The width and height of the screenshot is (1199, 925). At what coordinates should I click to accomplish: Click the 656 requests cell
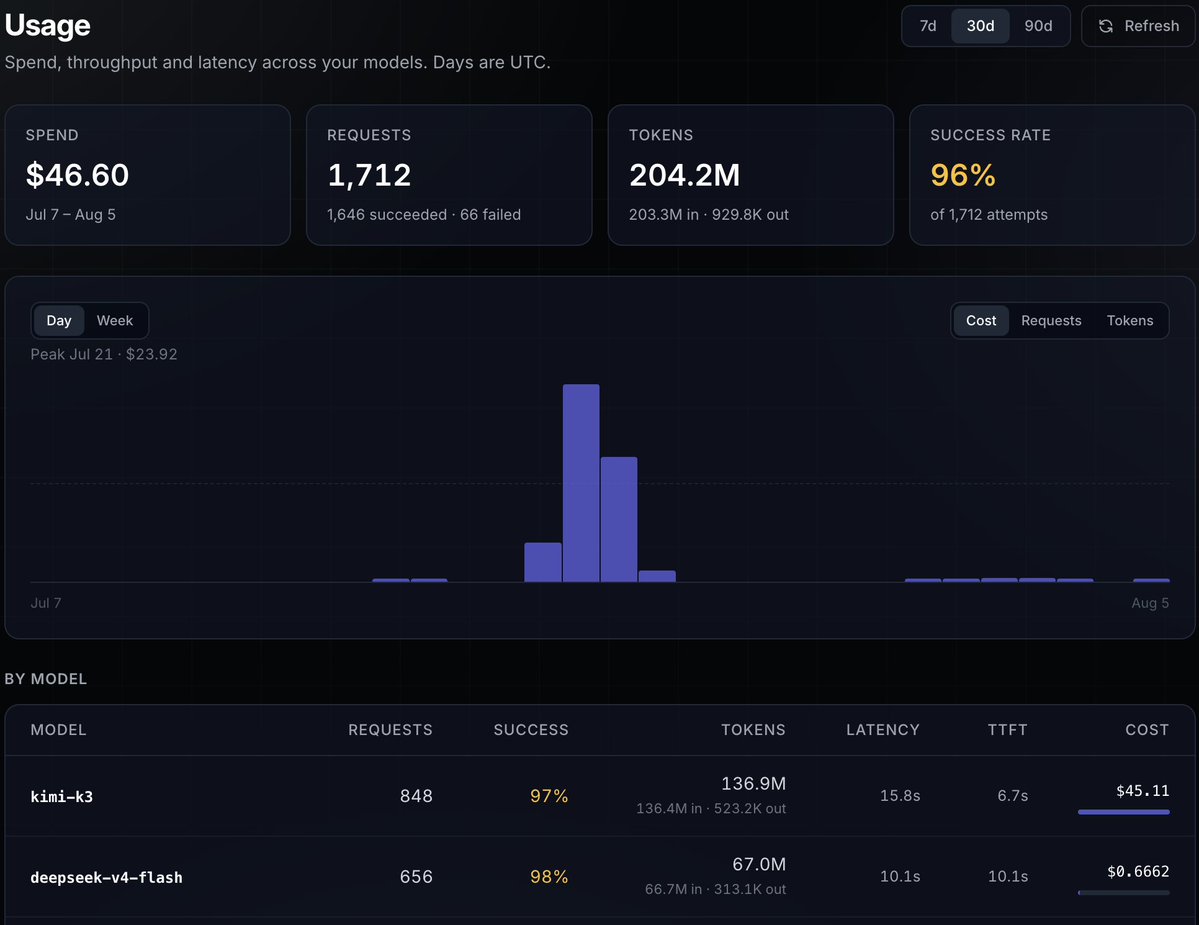(x=416, y=877)
